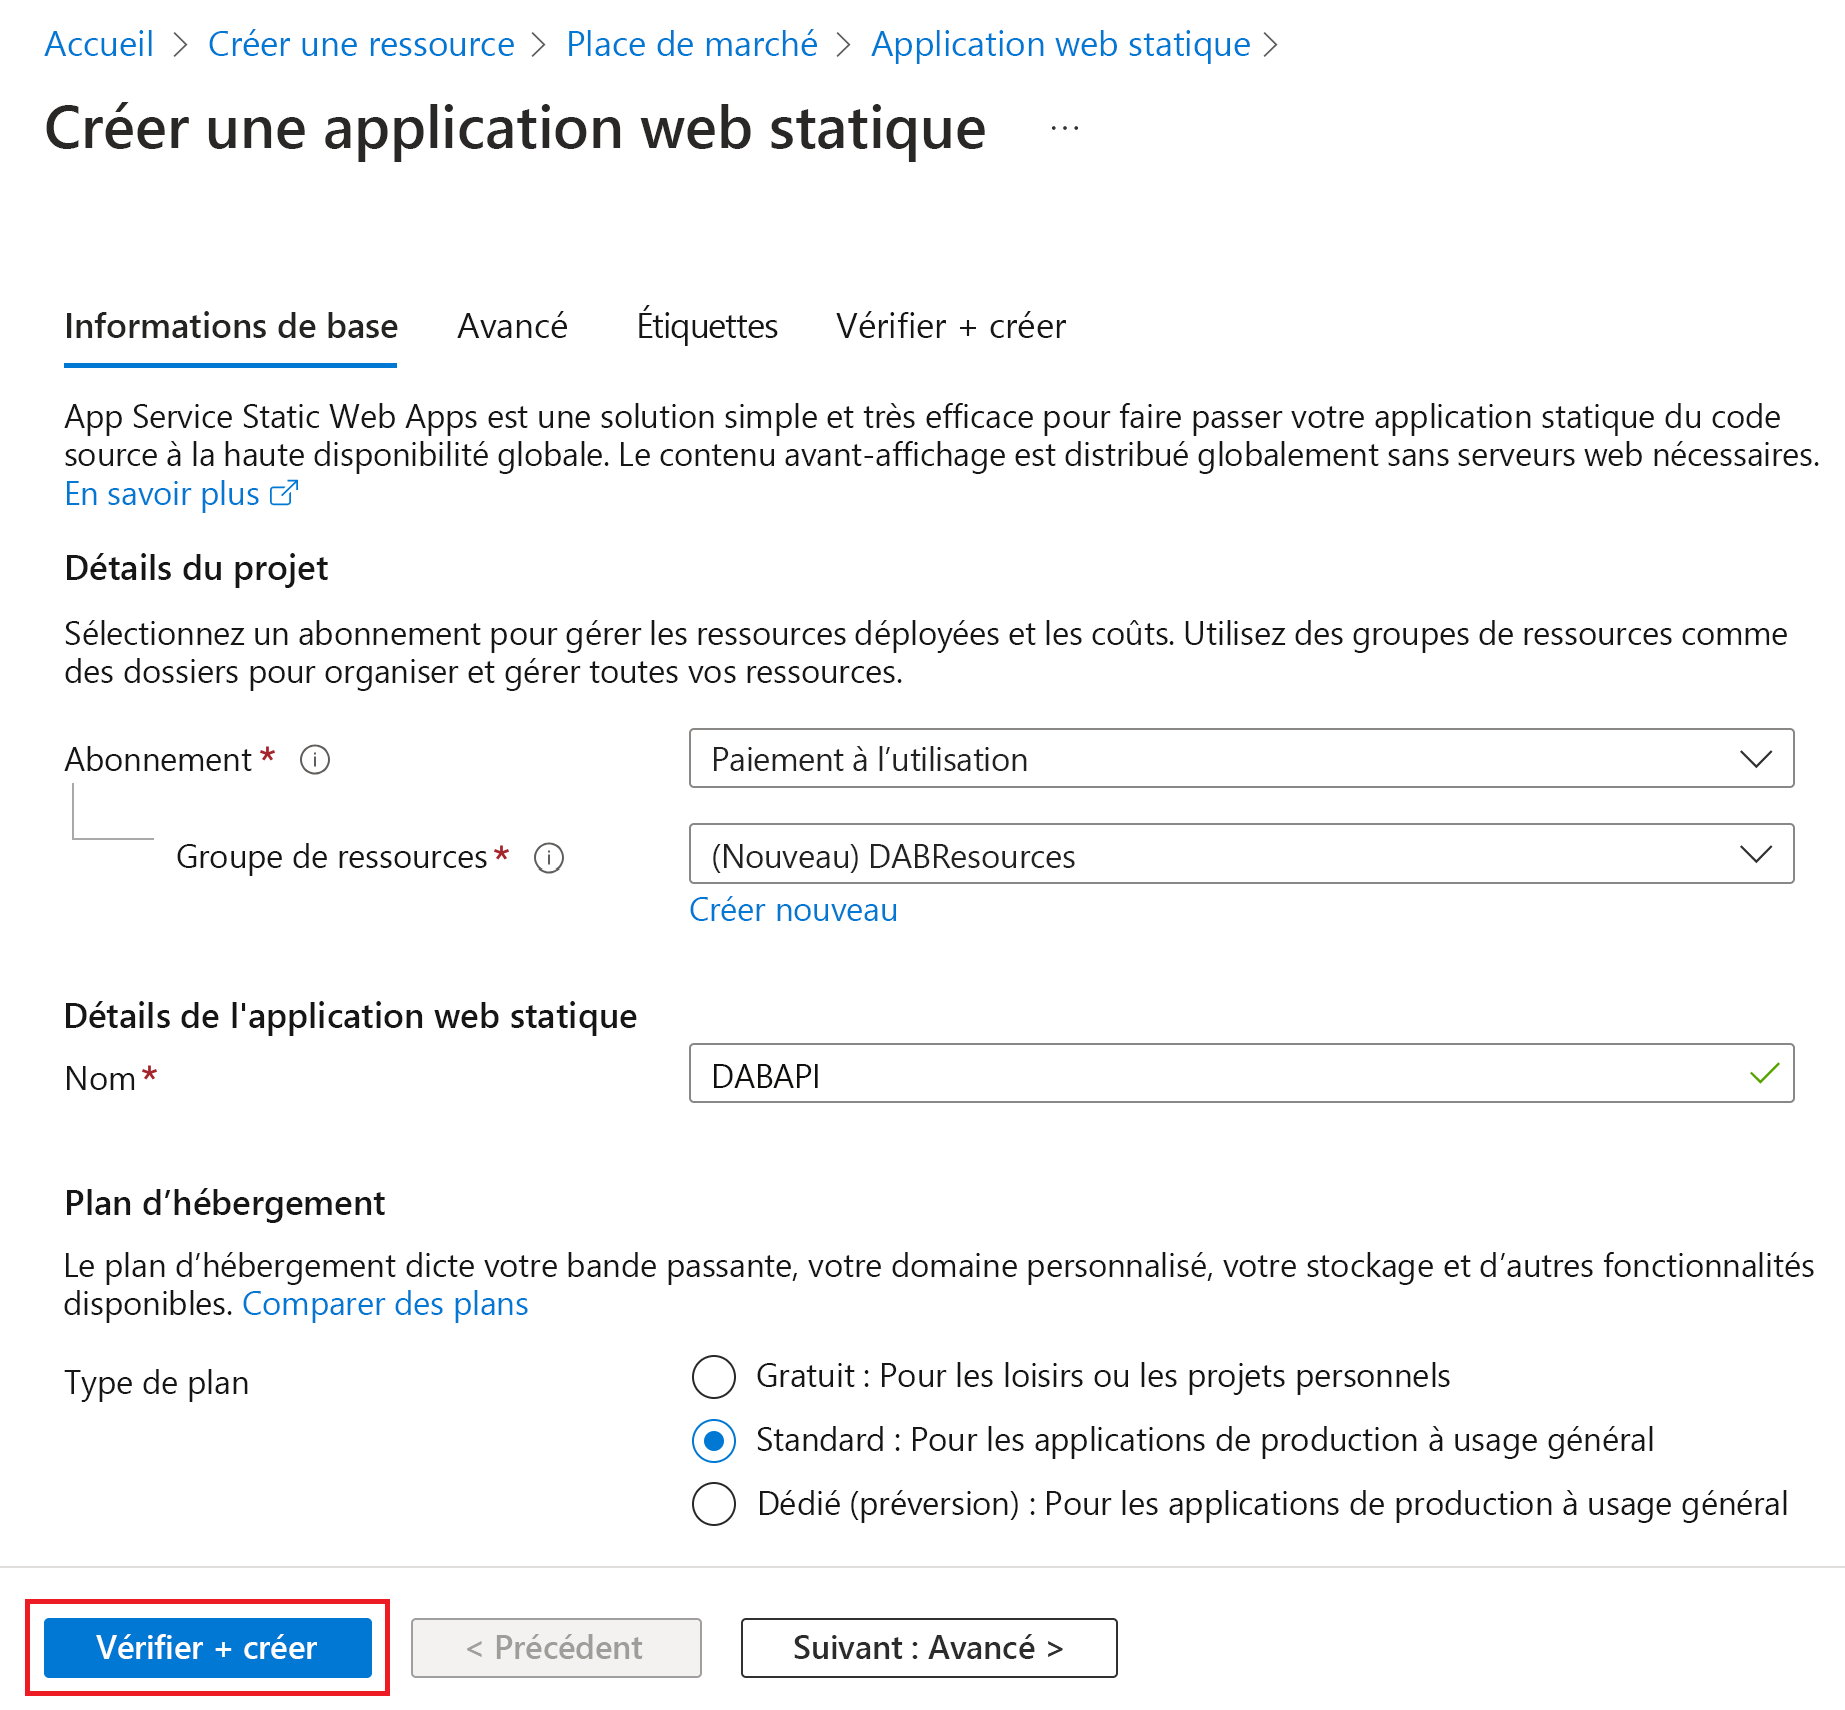Open the Place de marché breadcrumb
Viewport: 1845px width, 1710px height.
click(692, 44)
